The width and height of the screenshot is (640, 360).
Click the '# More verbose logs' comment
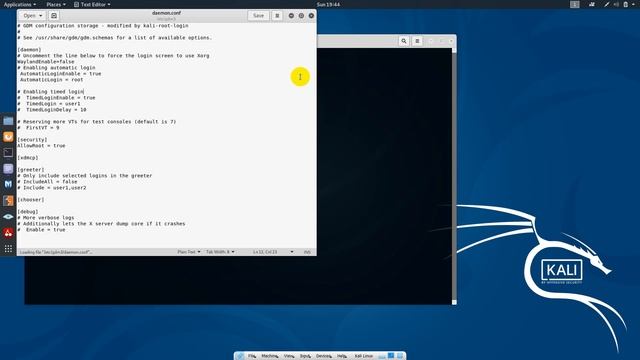pyautogui.click(x=46, y=218)
